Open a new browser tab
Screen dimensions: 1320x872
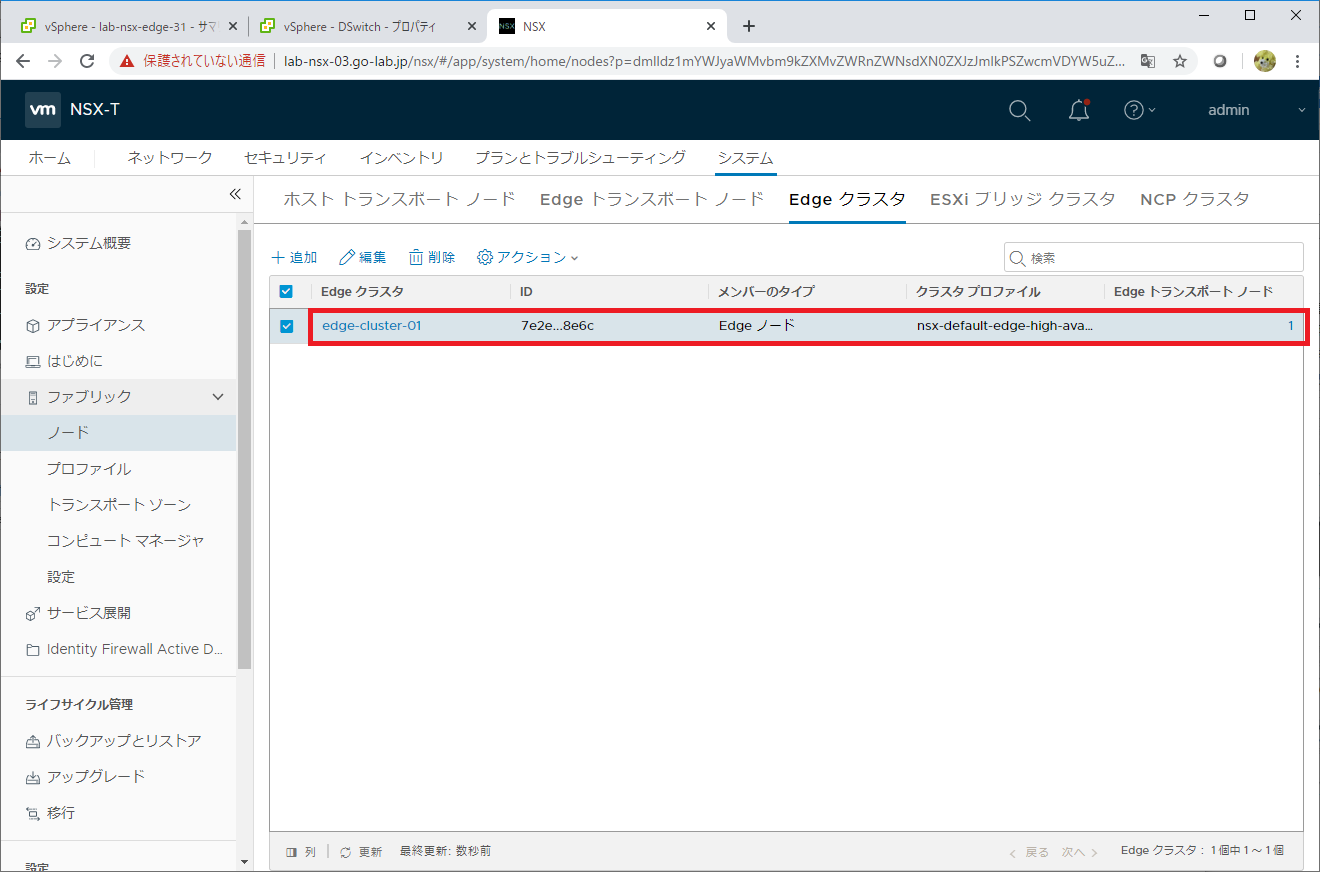(749, 26)
